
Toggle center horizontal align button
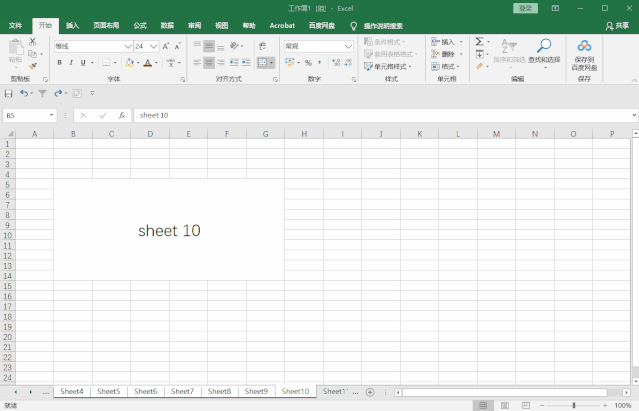coord(209,63)
